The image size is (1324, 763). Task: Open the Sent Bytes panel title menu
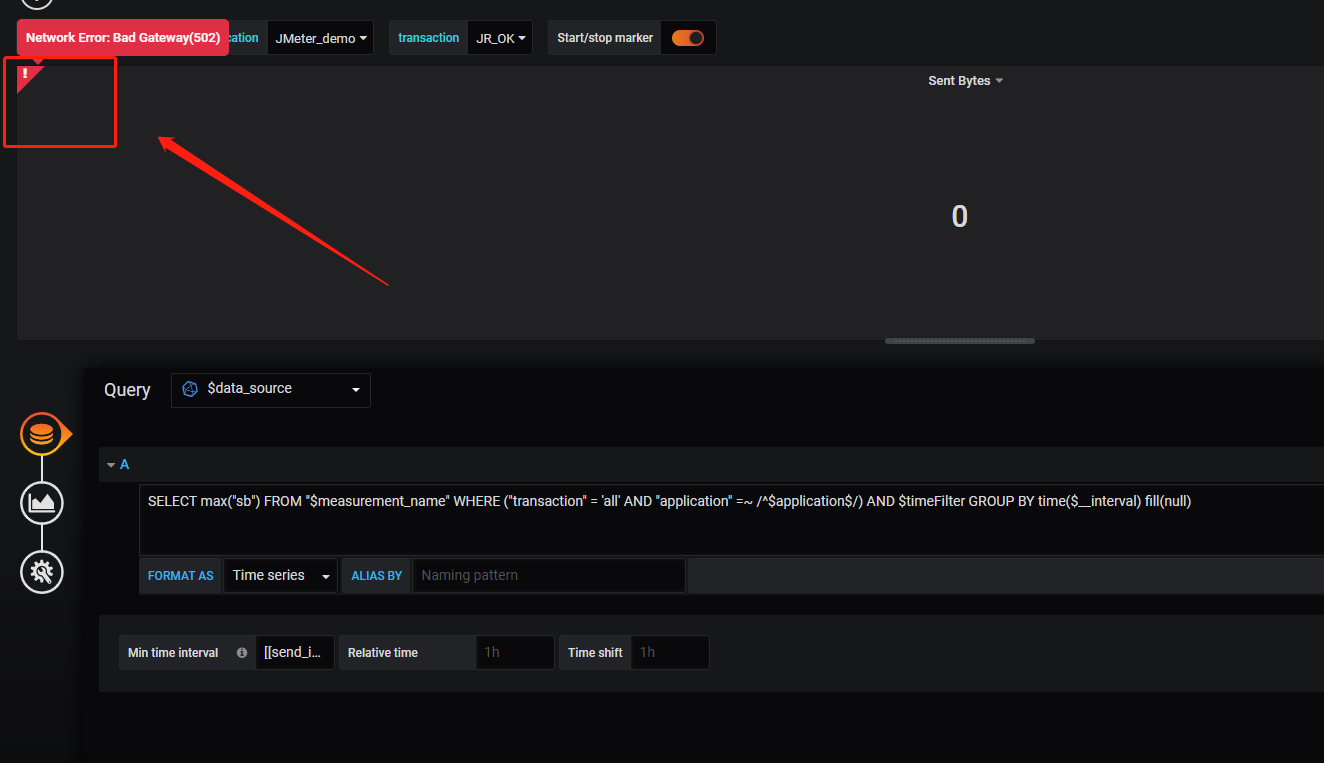[965, 81]
